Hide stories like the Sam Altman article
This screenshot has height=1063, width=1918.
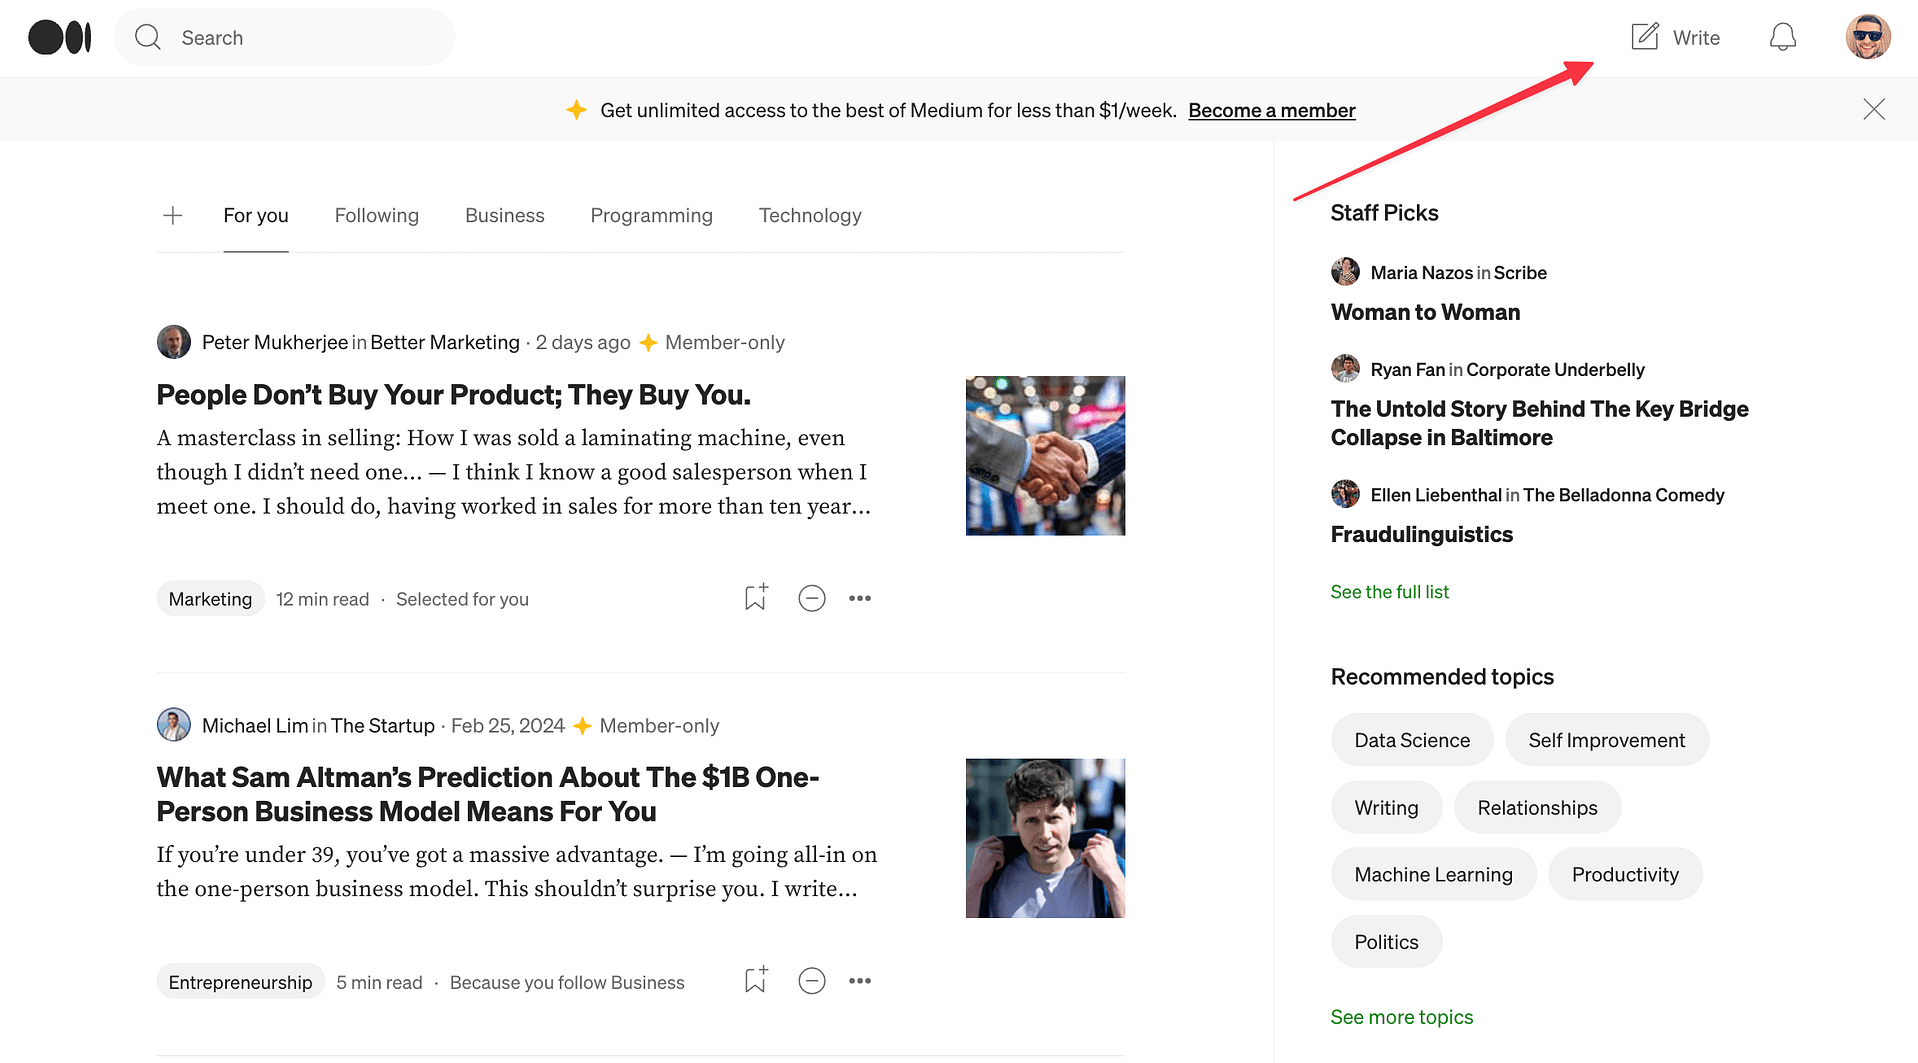[811, 980]
